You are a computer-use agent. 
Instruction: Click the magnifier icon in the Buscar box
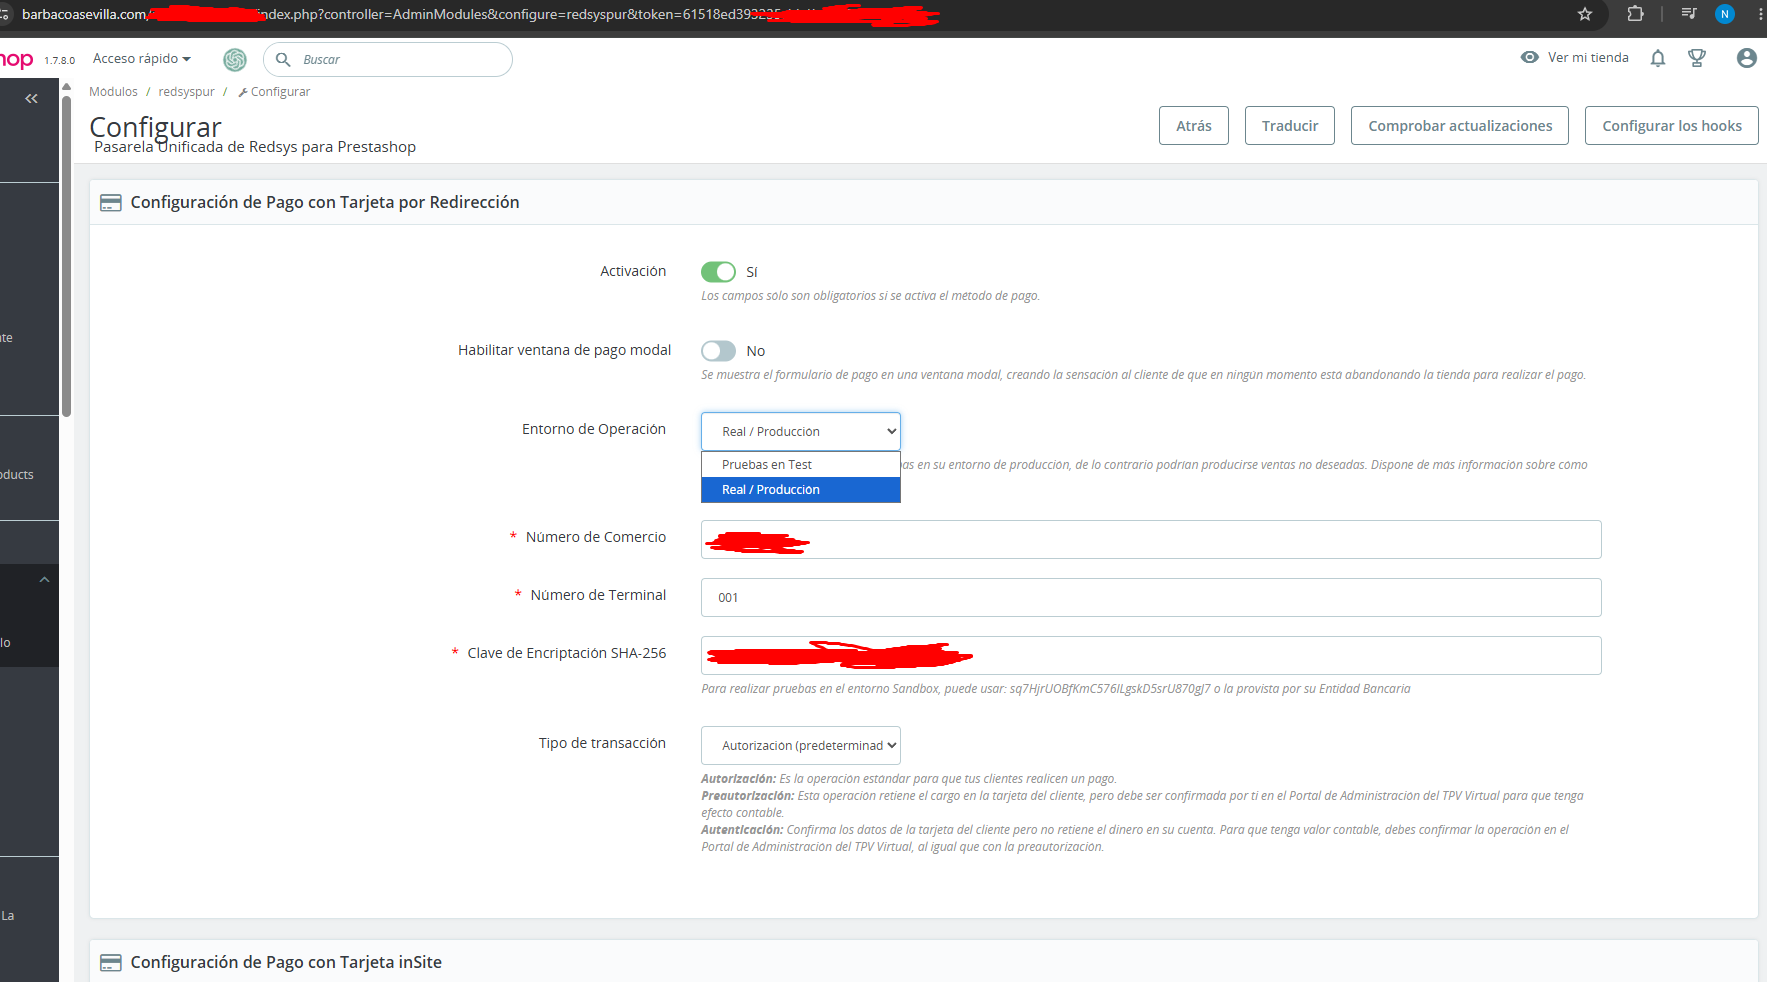point(283,60)
